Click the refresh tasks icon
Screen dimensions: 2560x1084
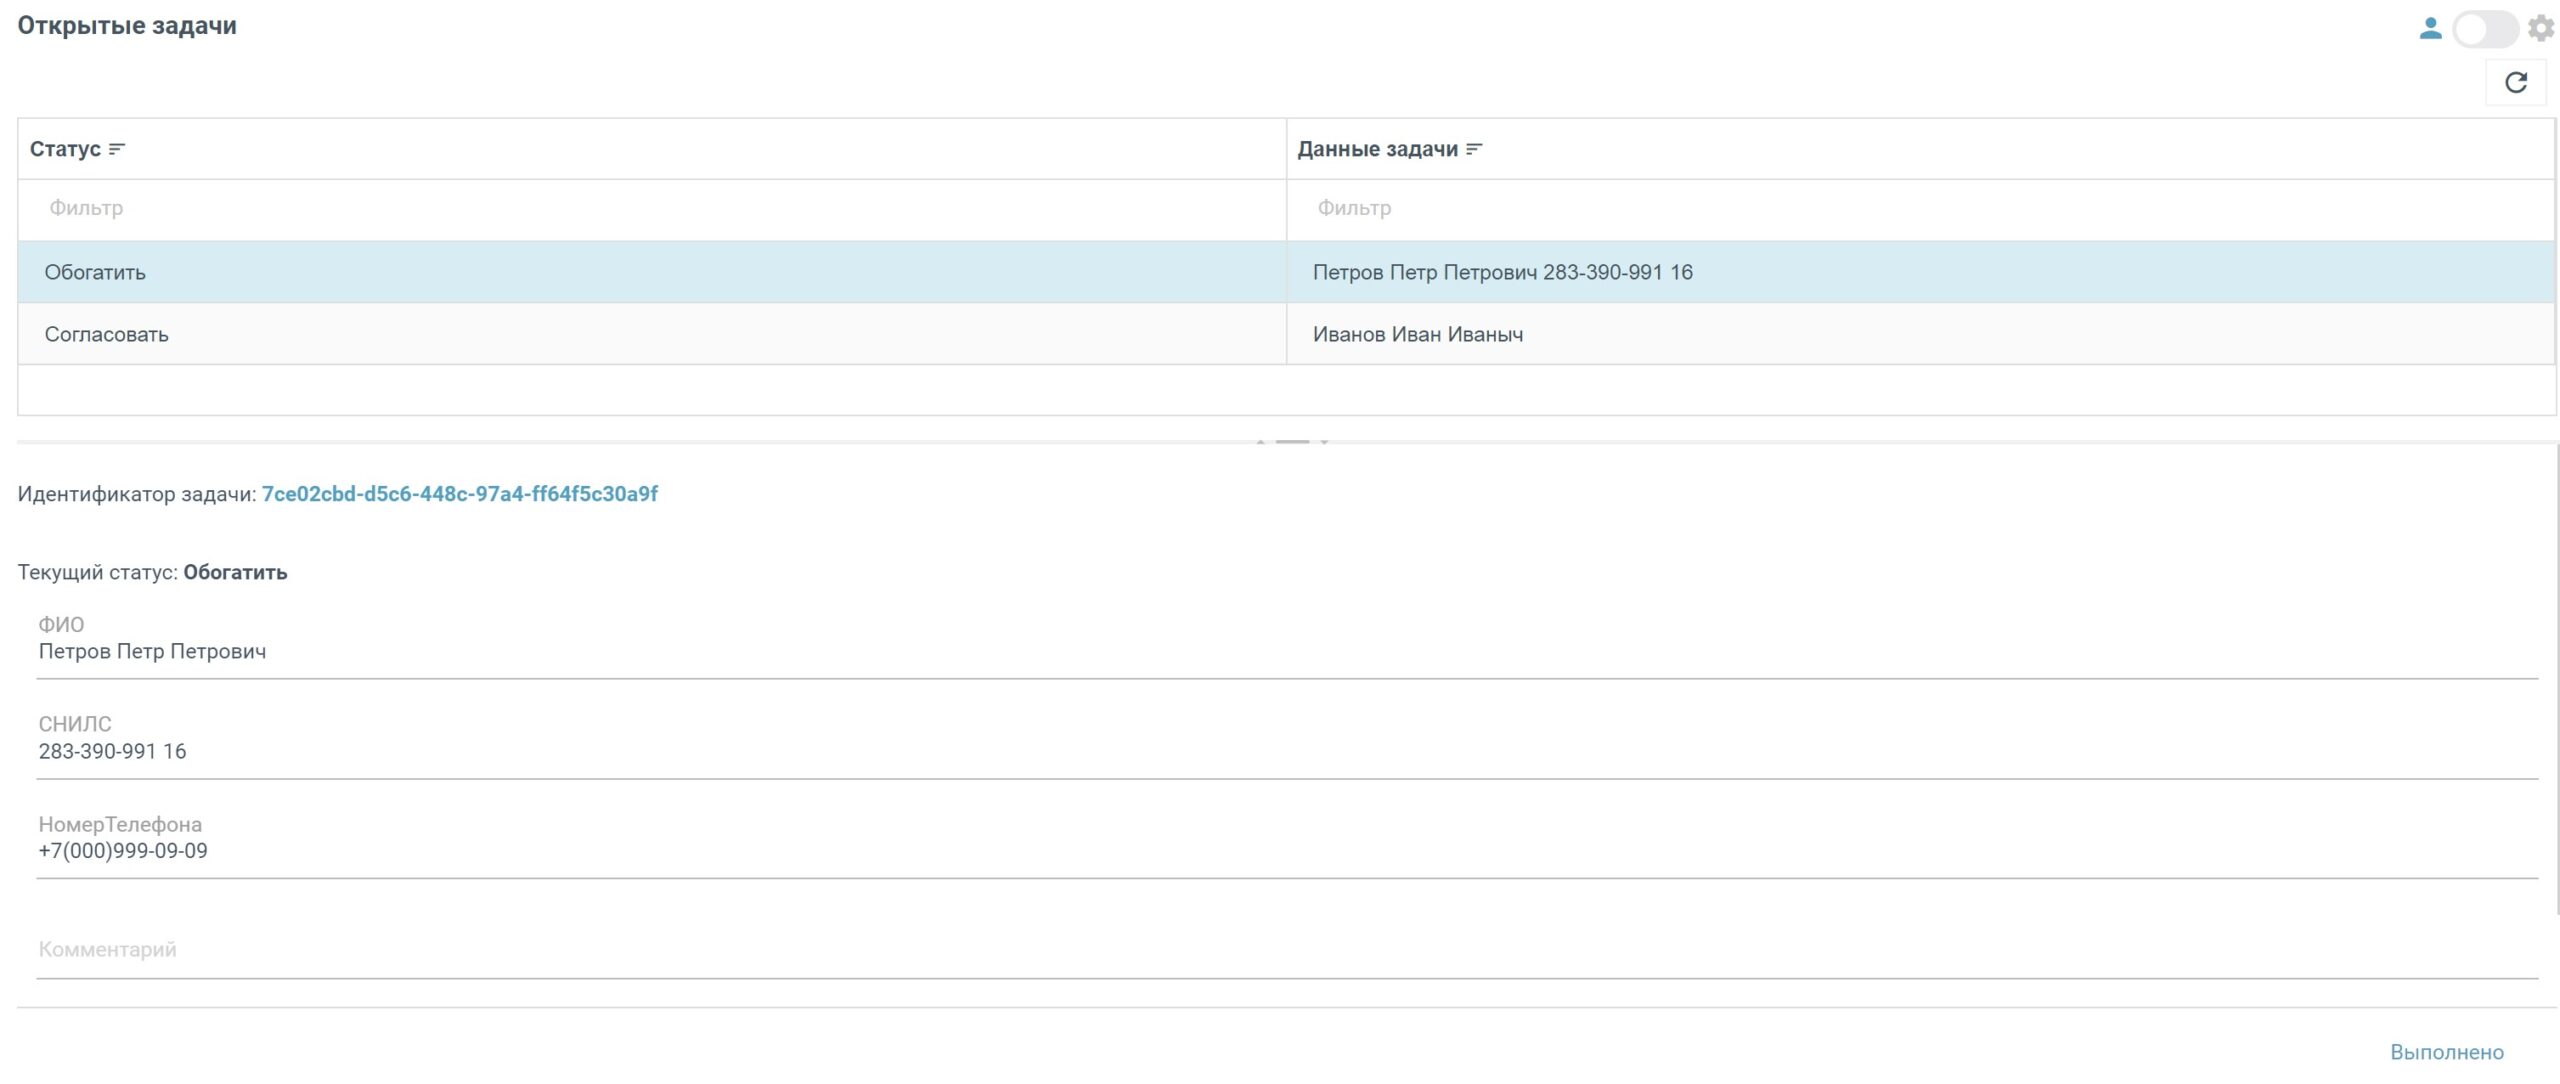point(2515,82)
